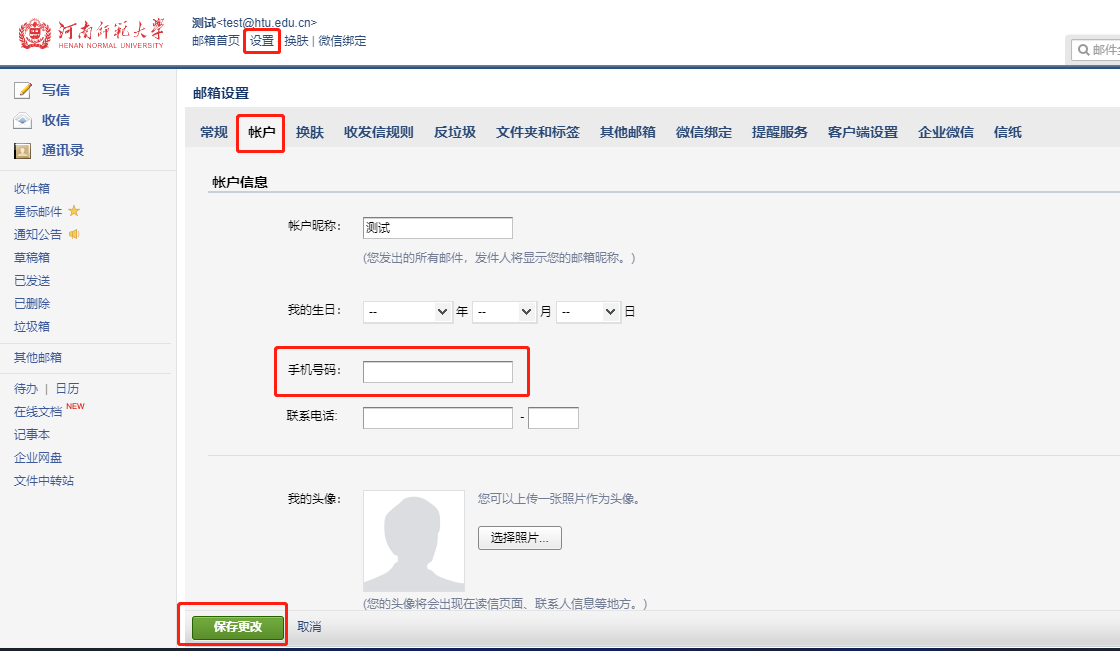Screen dimensions: 1120x651
Task: Click the 手机号码 input field
Action: [437, 372]
